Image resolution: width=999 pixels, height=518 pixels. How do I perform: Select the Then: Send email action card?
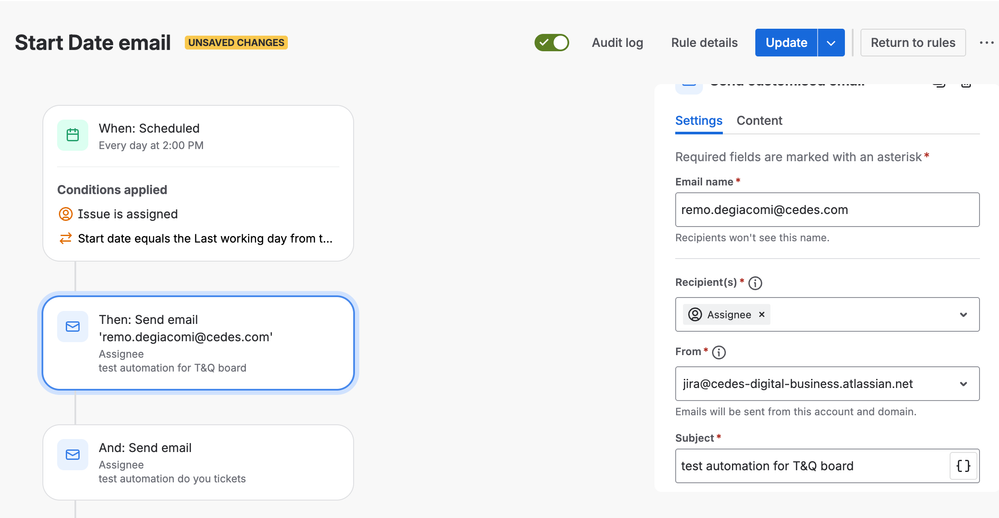[198, 343]
